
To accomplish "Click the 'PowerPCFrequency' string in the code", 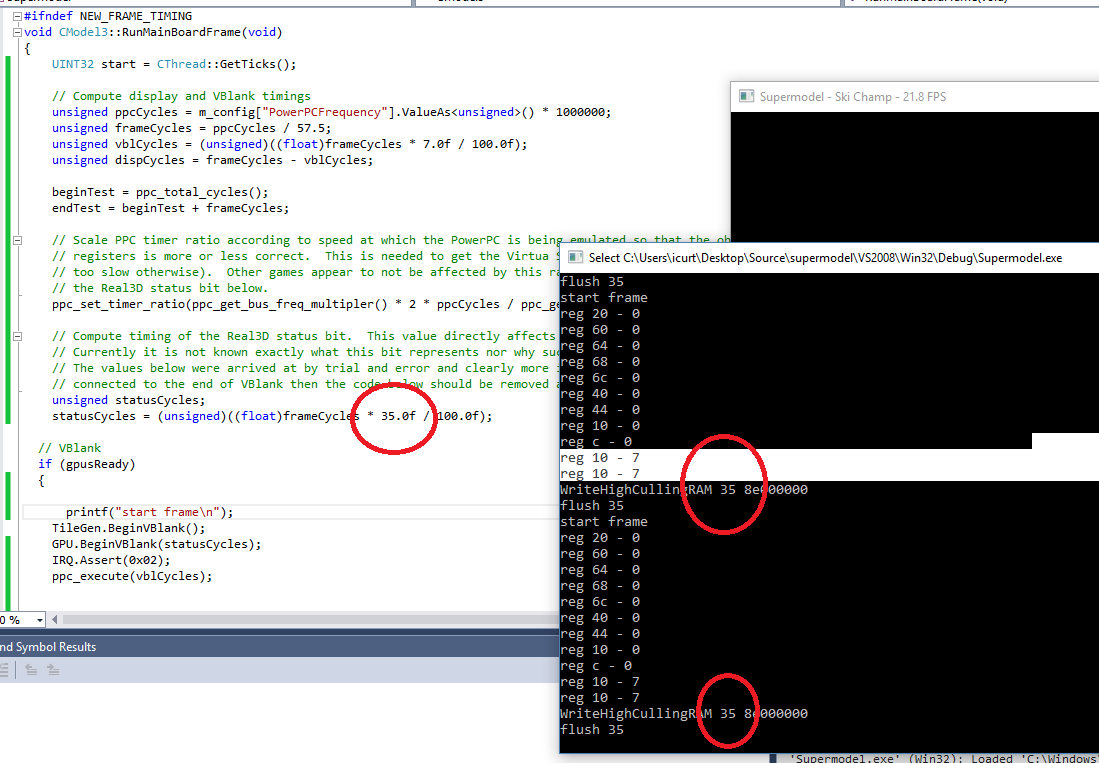I will point(324,112).
